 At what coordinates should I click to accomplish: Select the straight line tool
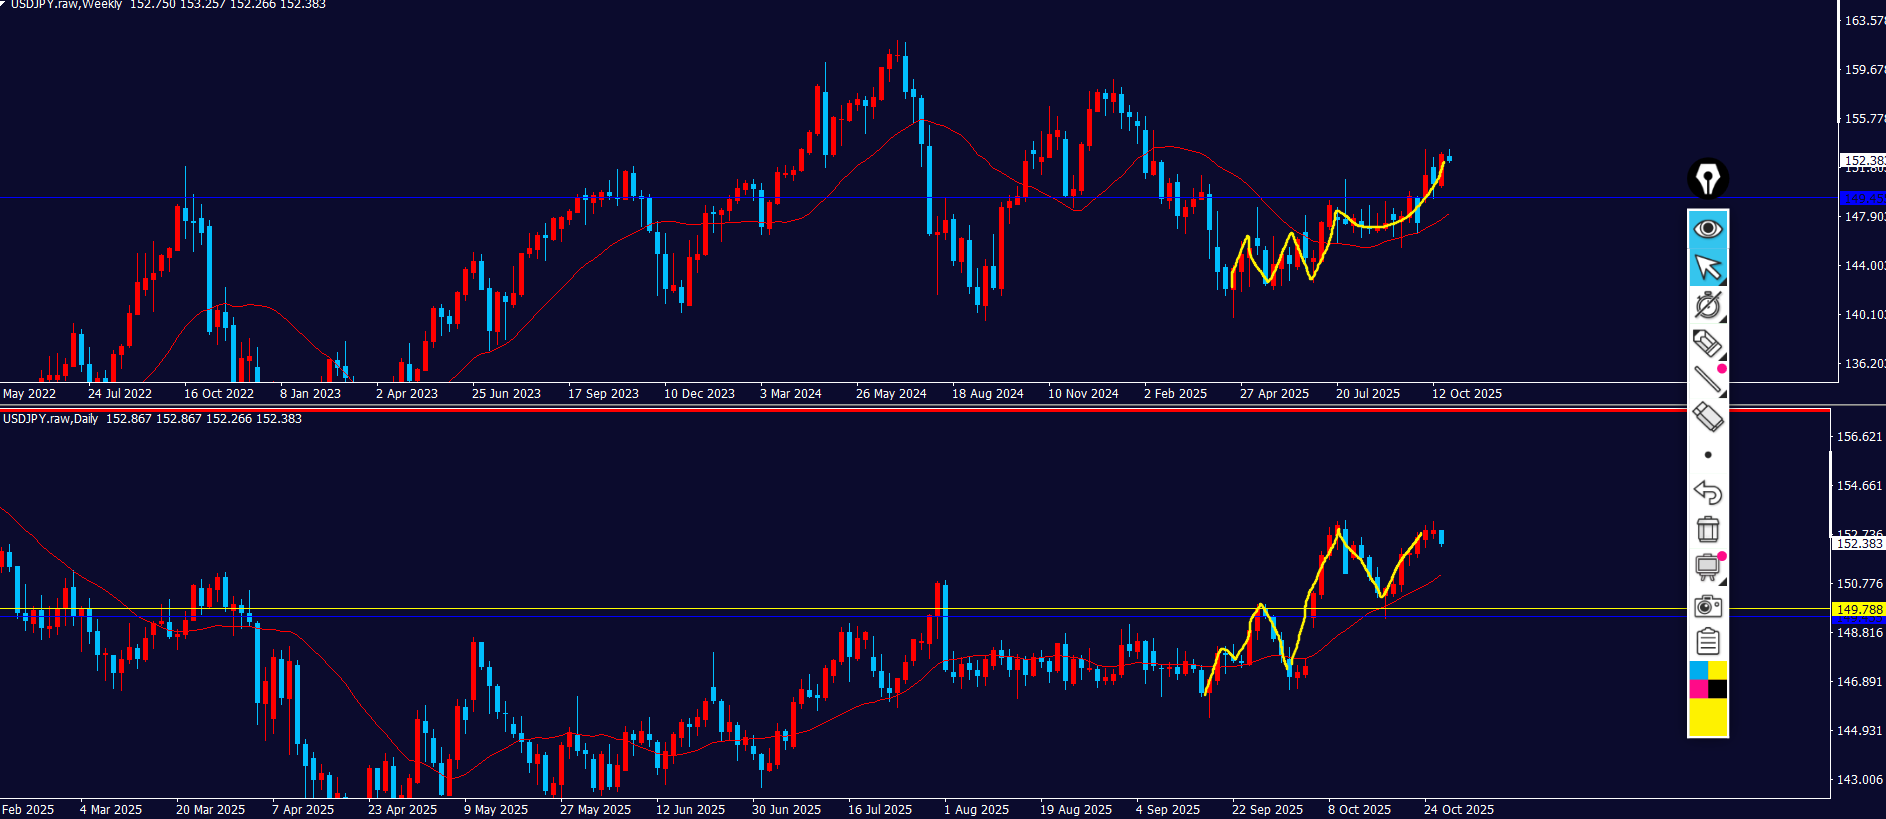(1708, 380)
